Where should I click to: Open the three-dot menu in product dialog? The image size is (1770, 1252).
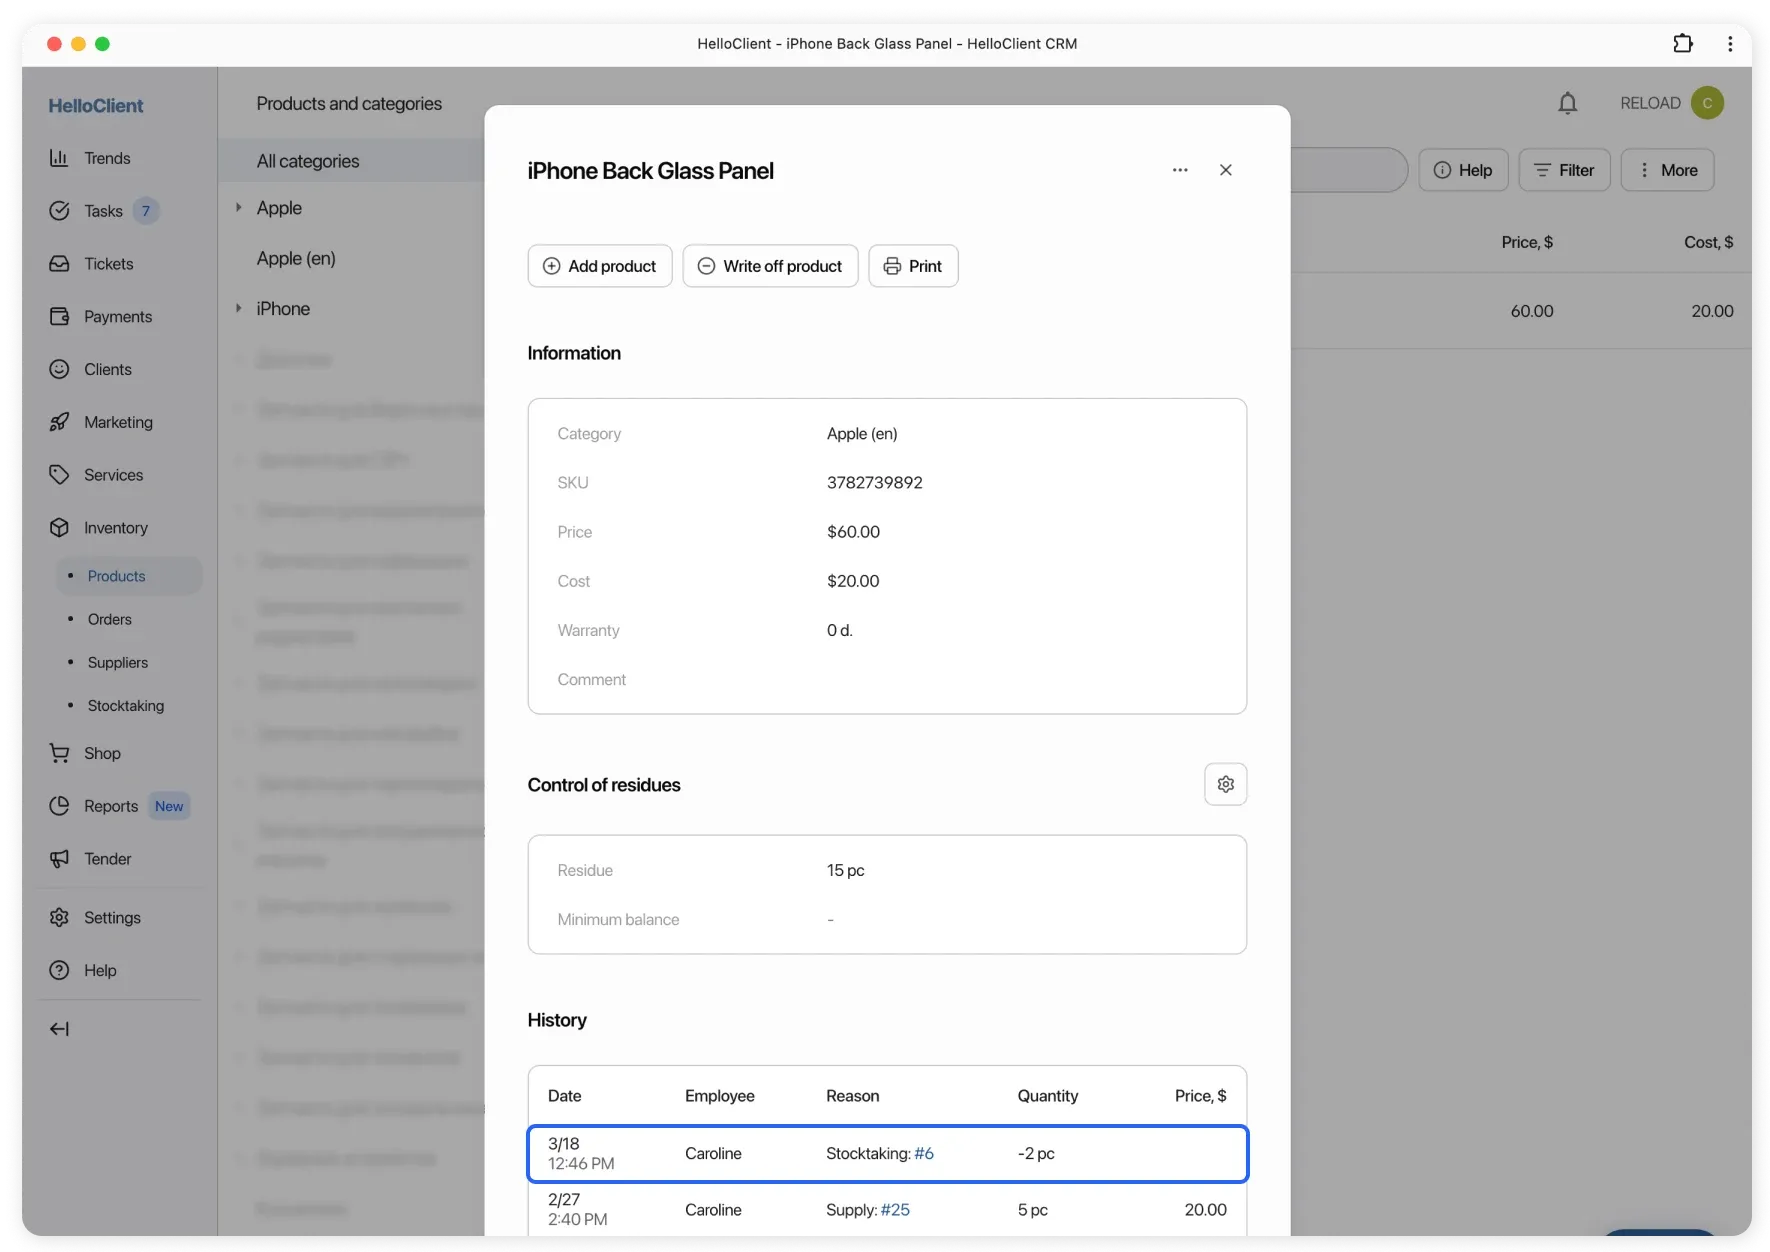1180,170
